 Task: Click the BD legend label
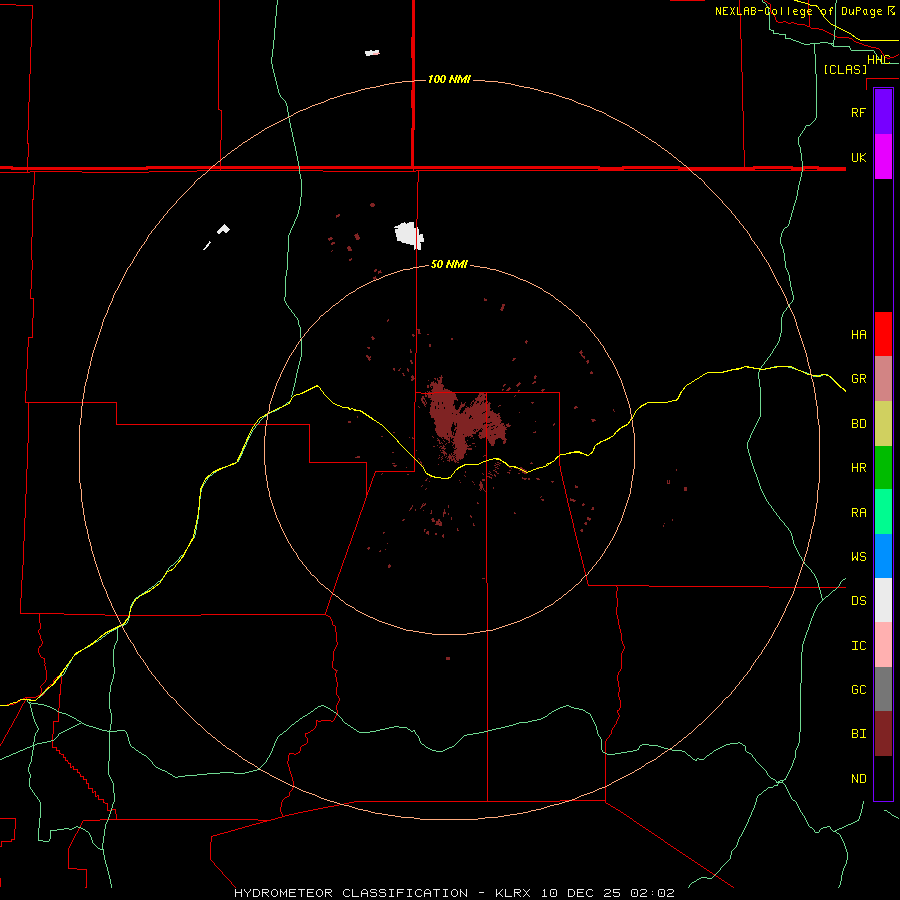(x=859, y=424)
